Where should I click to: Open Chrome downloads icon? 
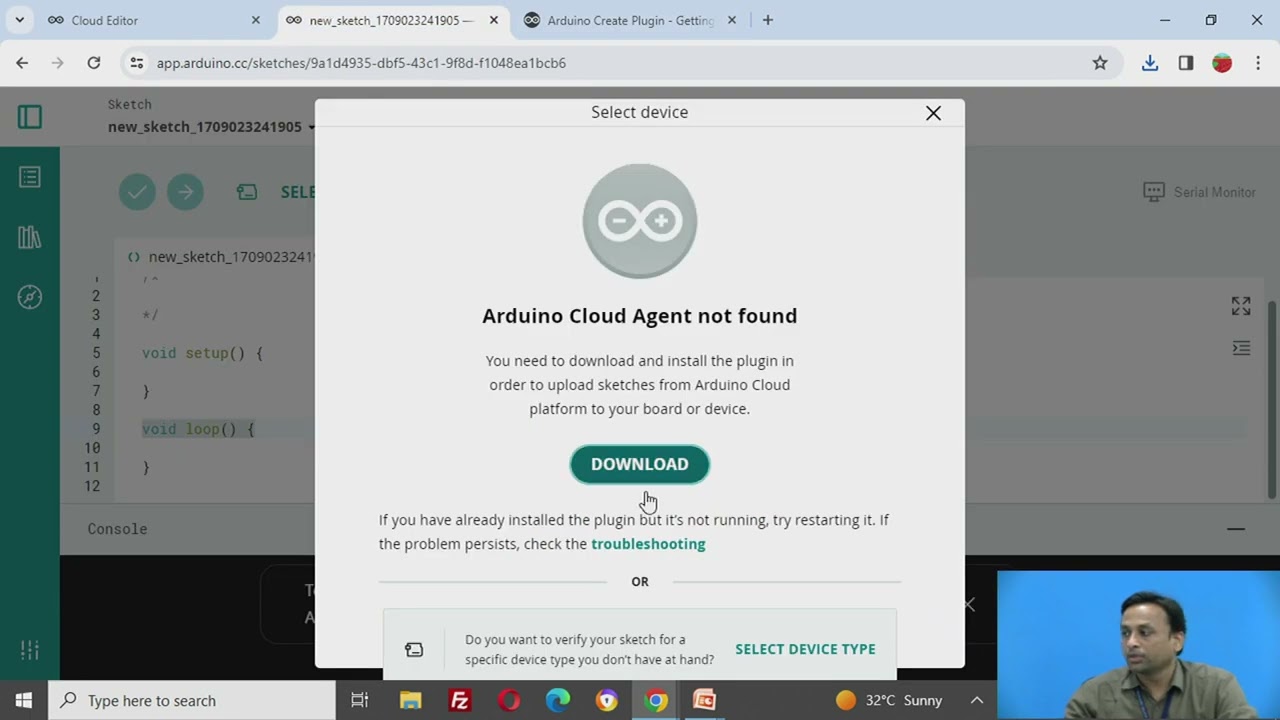[1150, 63]
